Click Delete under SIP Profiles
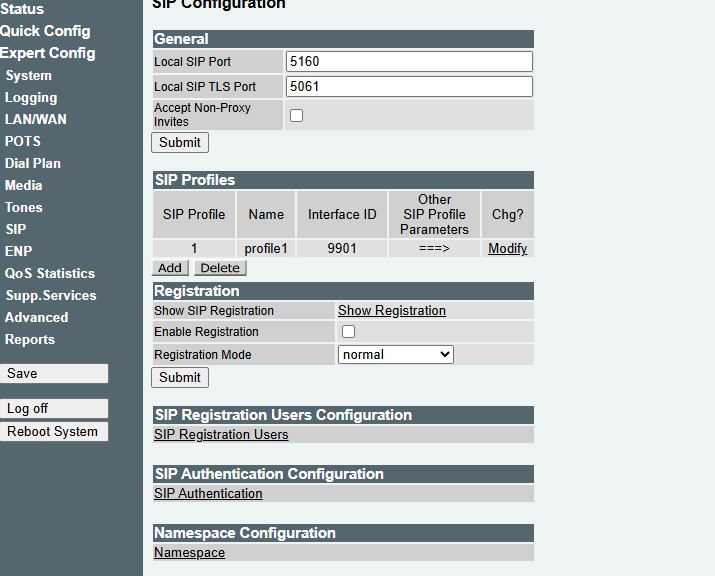 coord(220,268)
